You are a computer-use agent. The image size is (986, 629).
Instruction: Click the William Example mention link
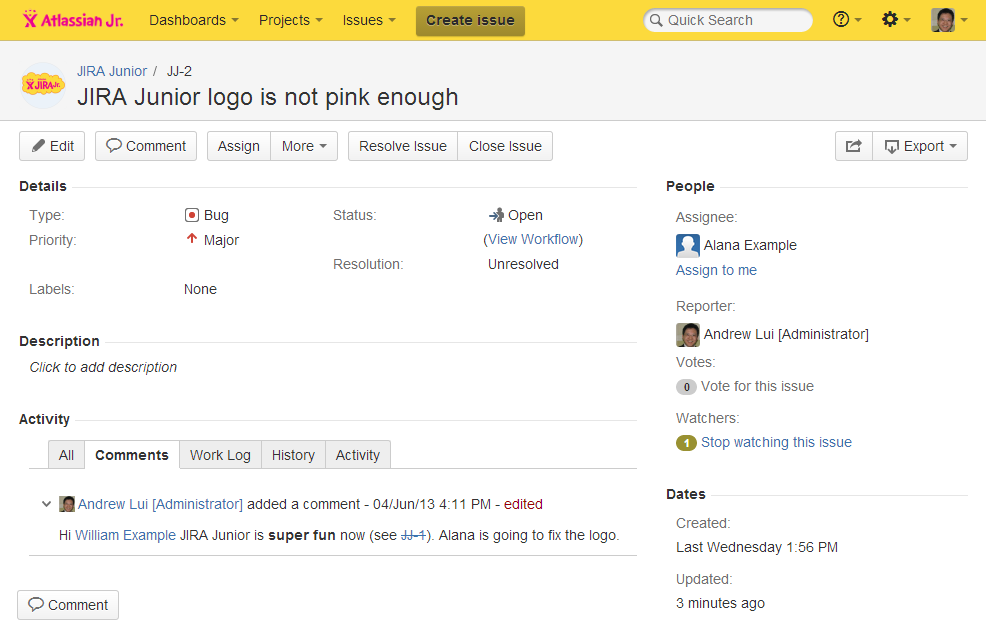tap(125, 535)
